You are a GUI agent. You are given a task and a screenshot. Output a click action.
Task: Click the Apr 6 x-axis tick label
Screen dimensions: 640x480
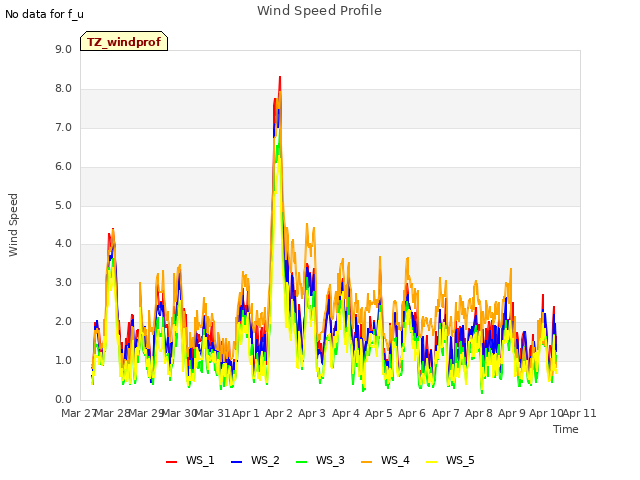pos(412,413)
